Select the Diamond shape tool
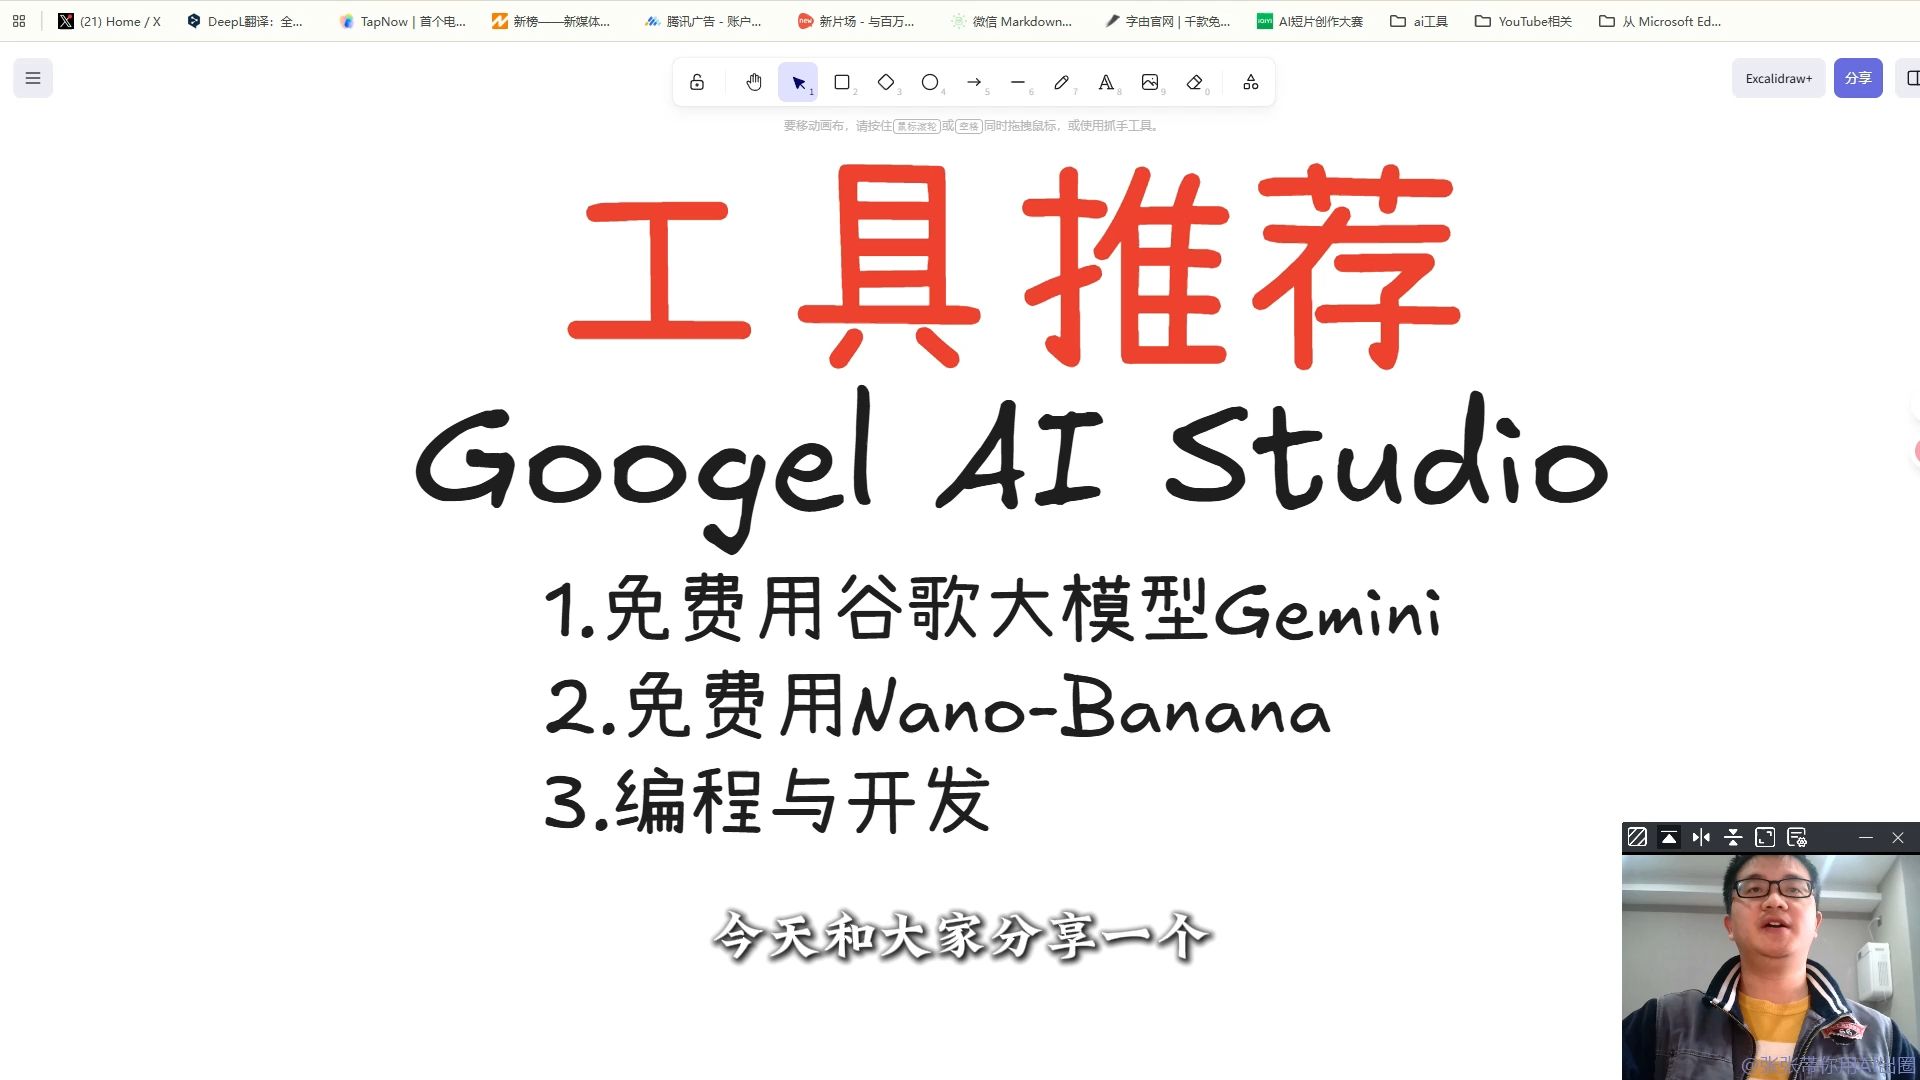1920x1080 pixels. pyautogui.click(x=886, y=82)
